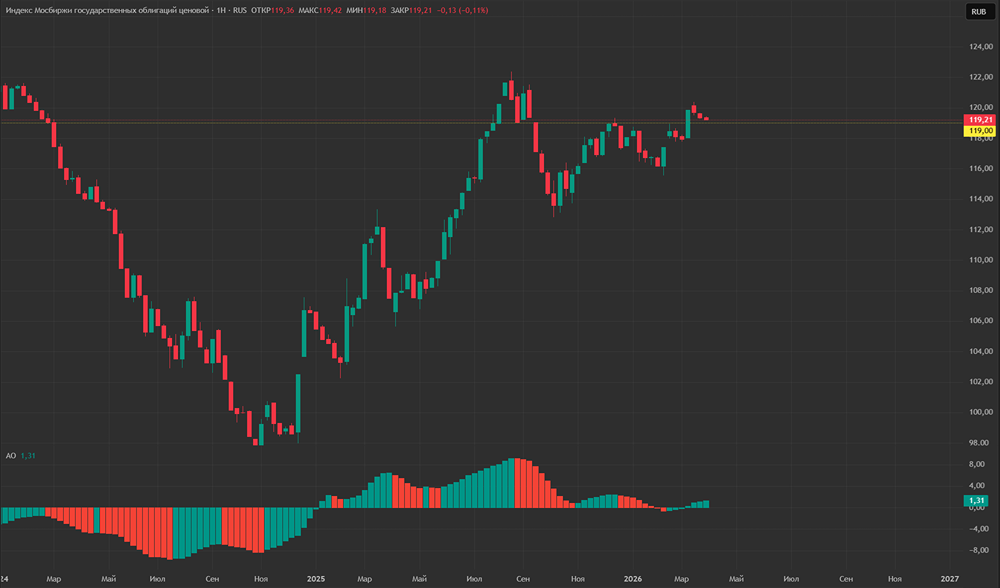Click the RUS exchange label in the legend
1000x588 pixels.
(x=240, y=10)
